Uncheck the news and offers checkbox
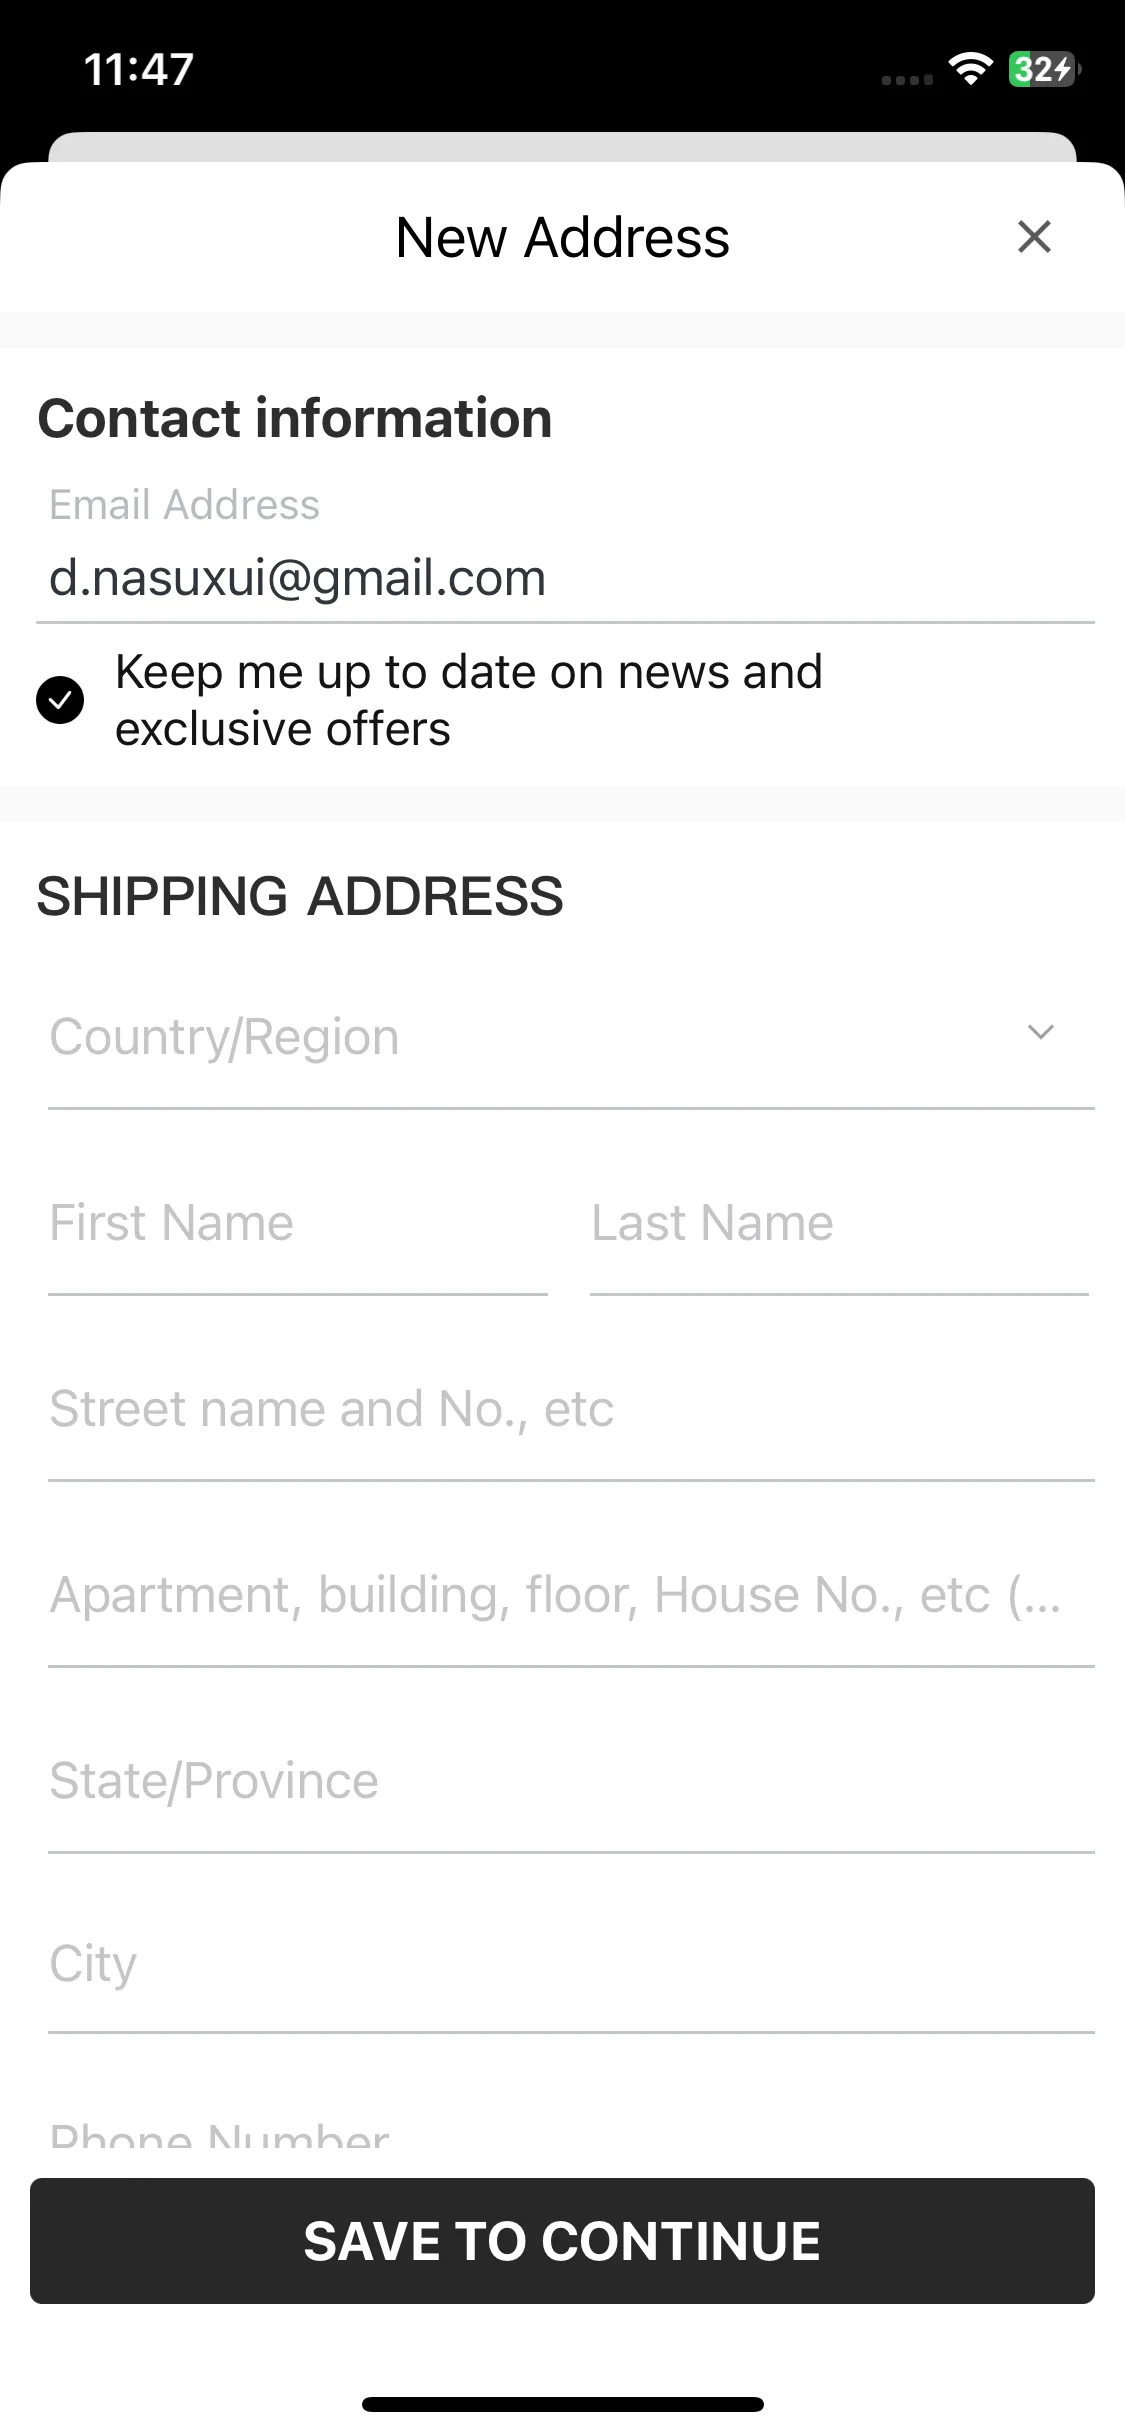1125x2436 pixels. pyautogui.click(x=60, y=700)
